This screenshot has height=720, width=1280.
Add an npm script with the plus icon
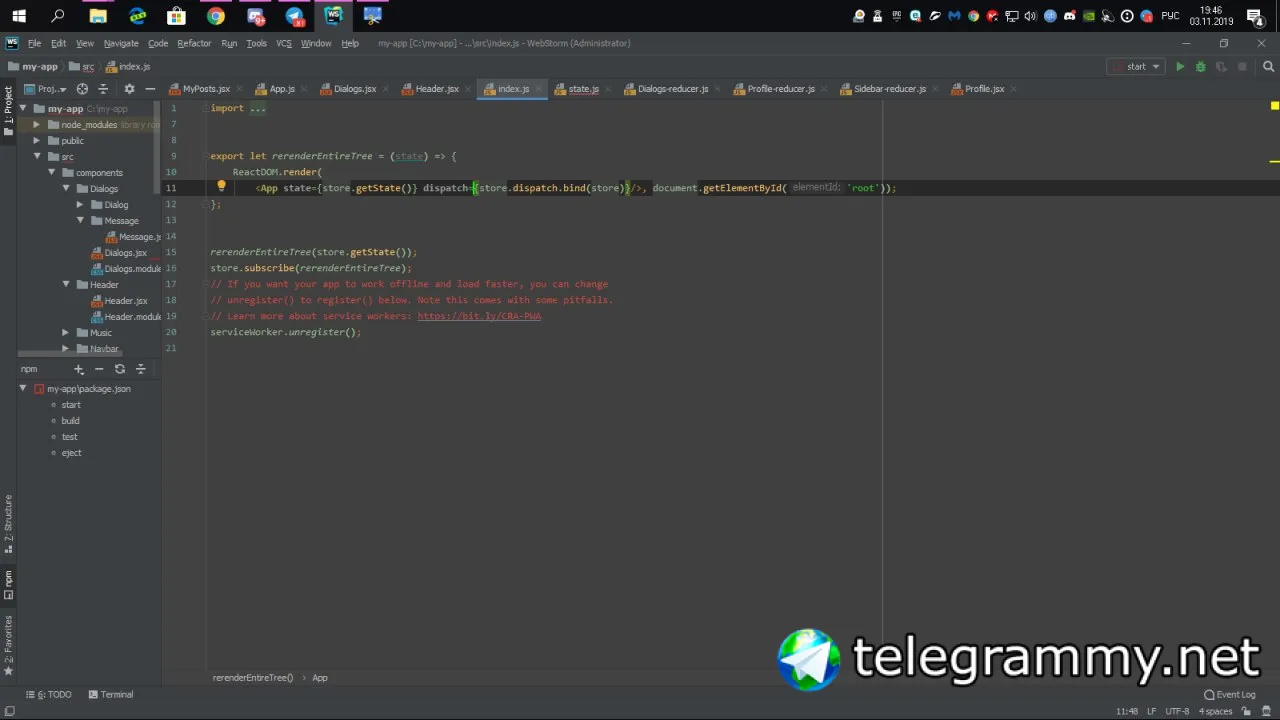tap(79, 369)
